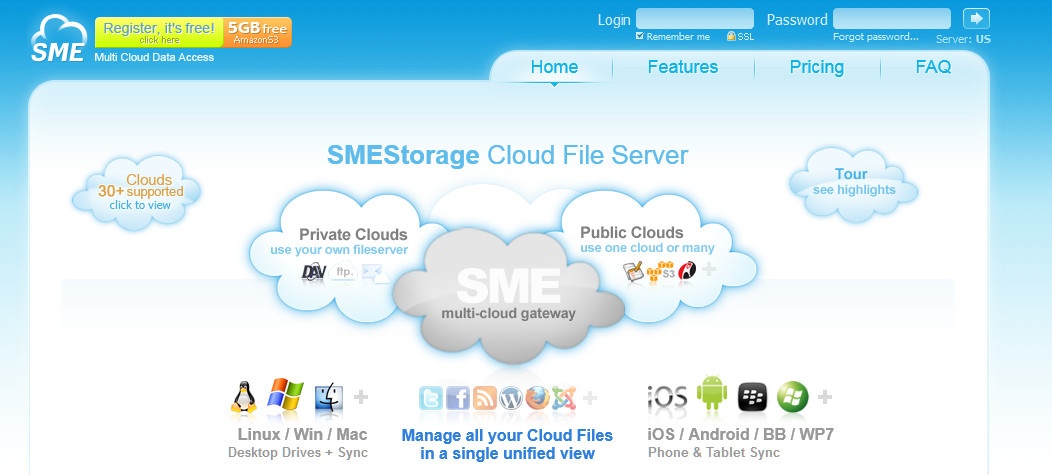Click SMEStorage Cloud File Server heading

click(507, 155)
